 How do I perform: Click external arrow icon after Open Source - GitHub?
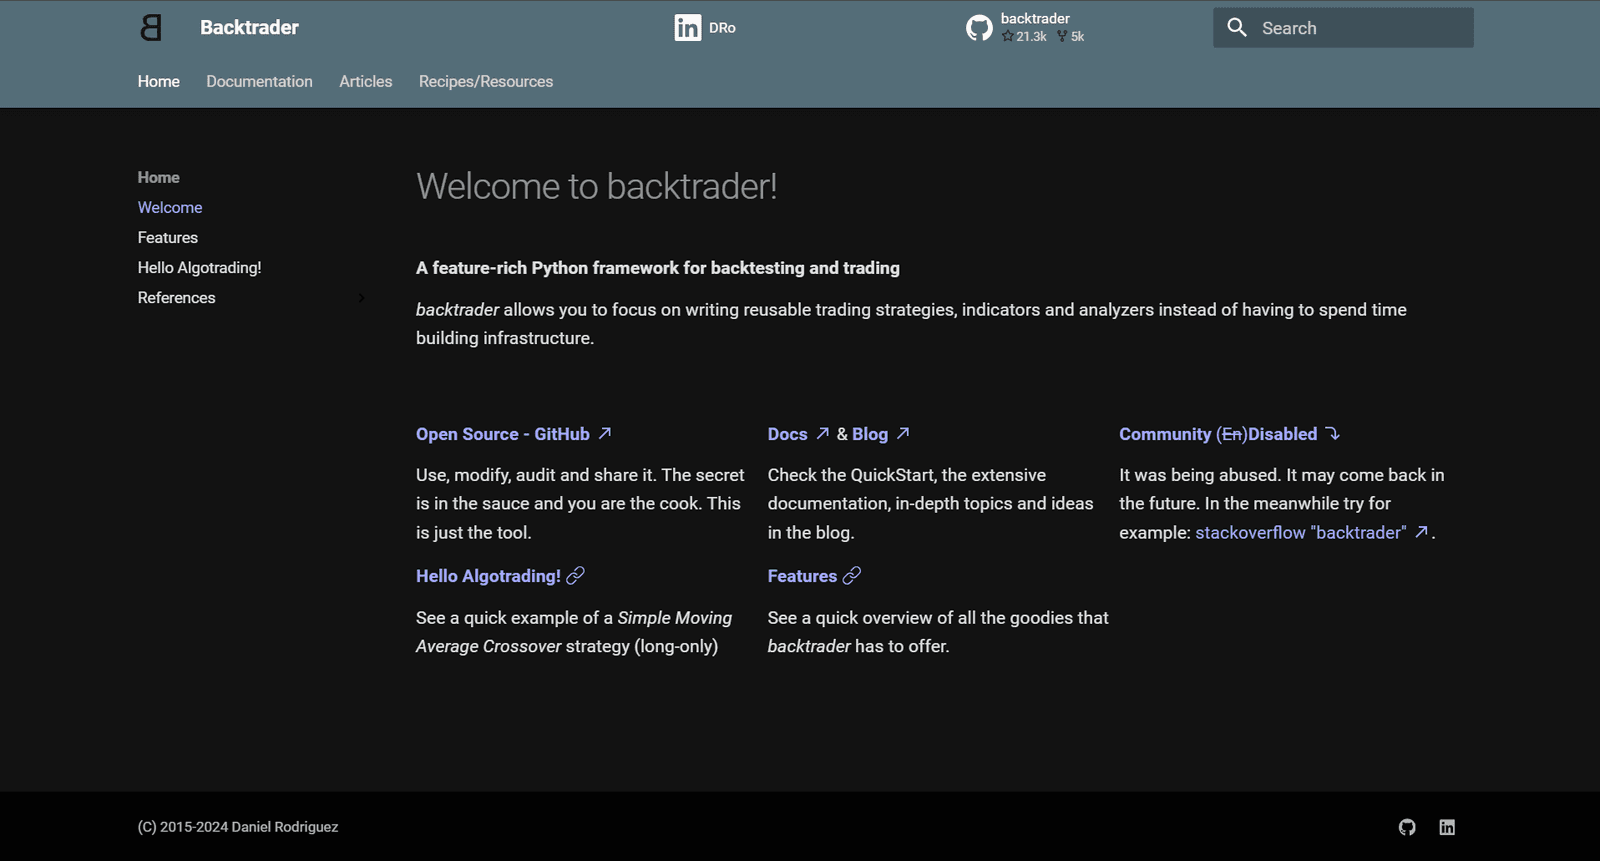tap(605, 433)
